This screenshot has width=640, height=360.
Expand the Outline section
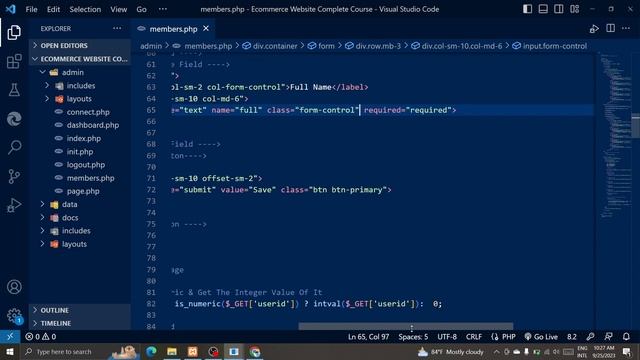tap(80, 310)
